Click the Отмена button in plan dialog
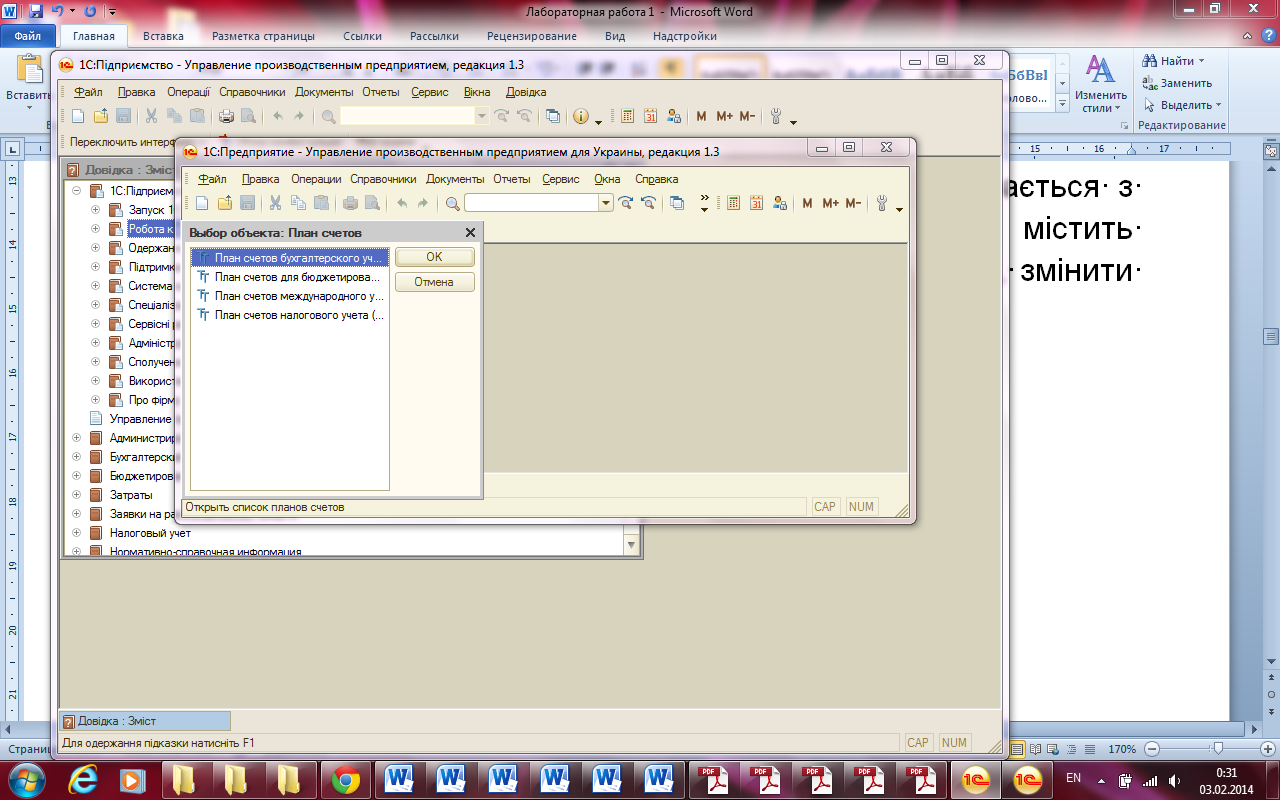The width and height of the screenshot is (1280, 800). point(434,282)
